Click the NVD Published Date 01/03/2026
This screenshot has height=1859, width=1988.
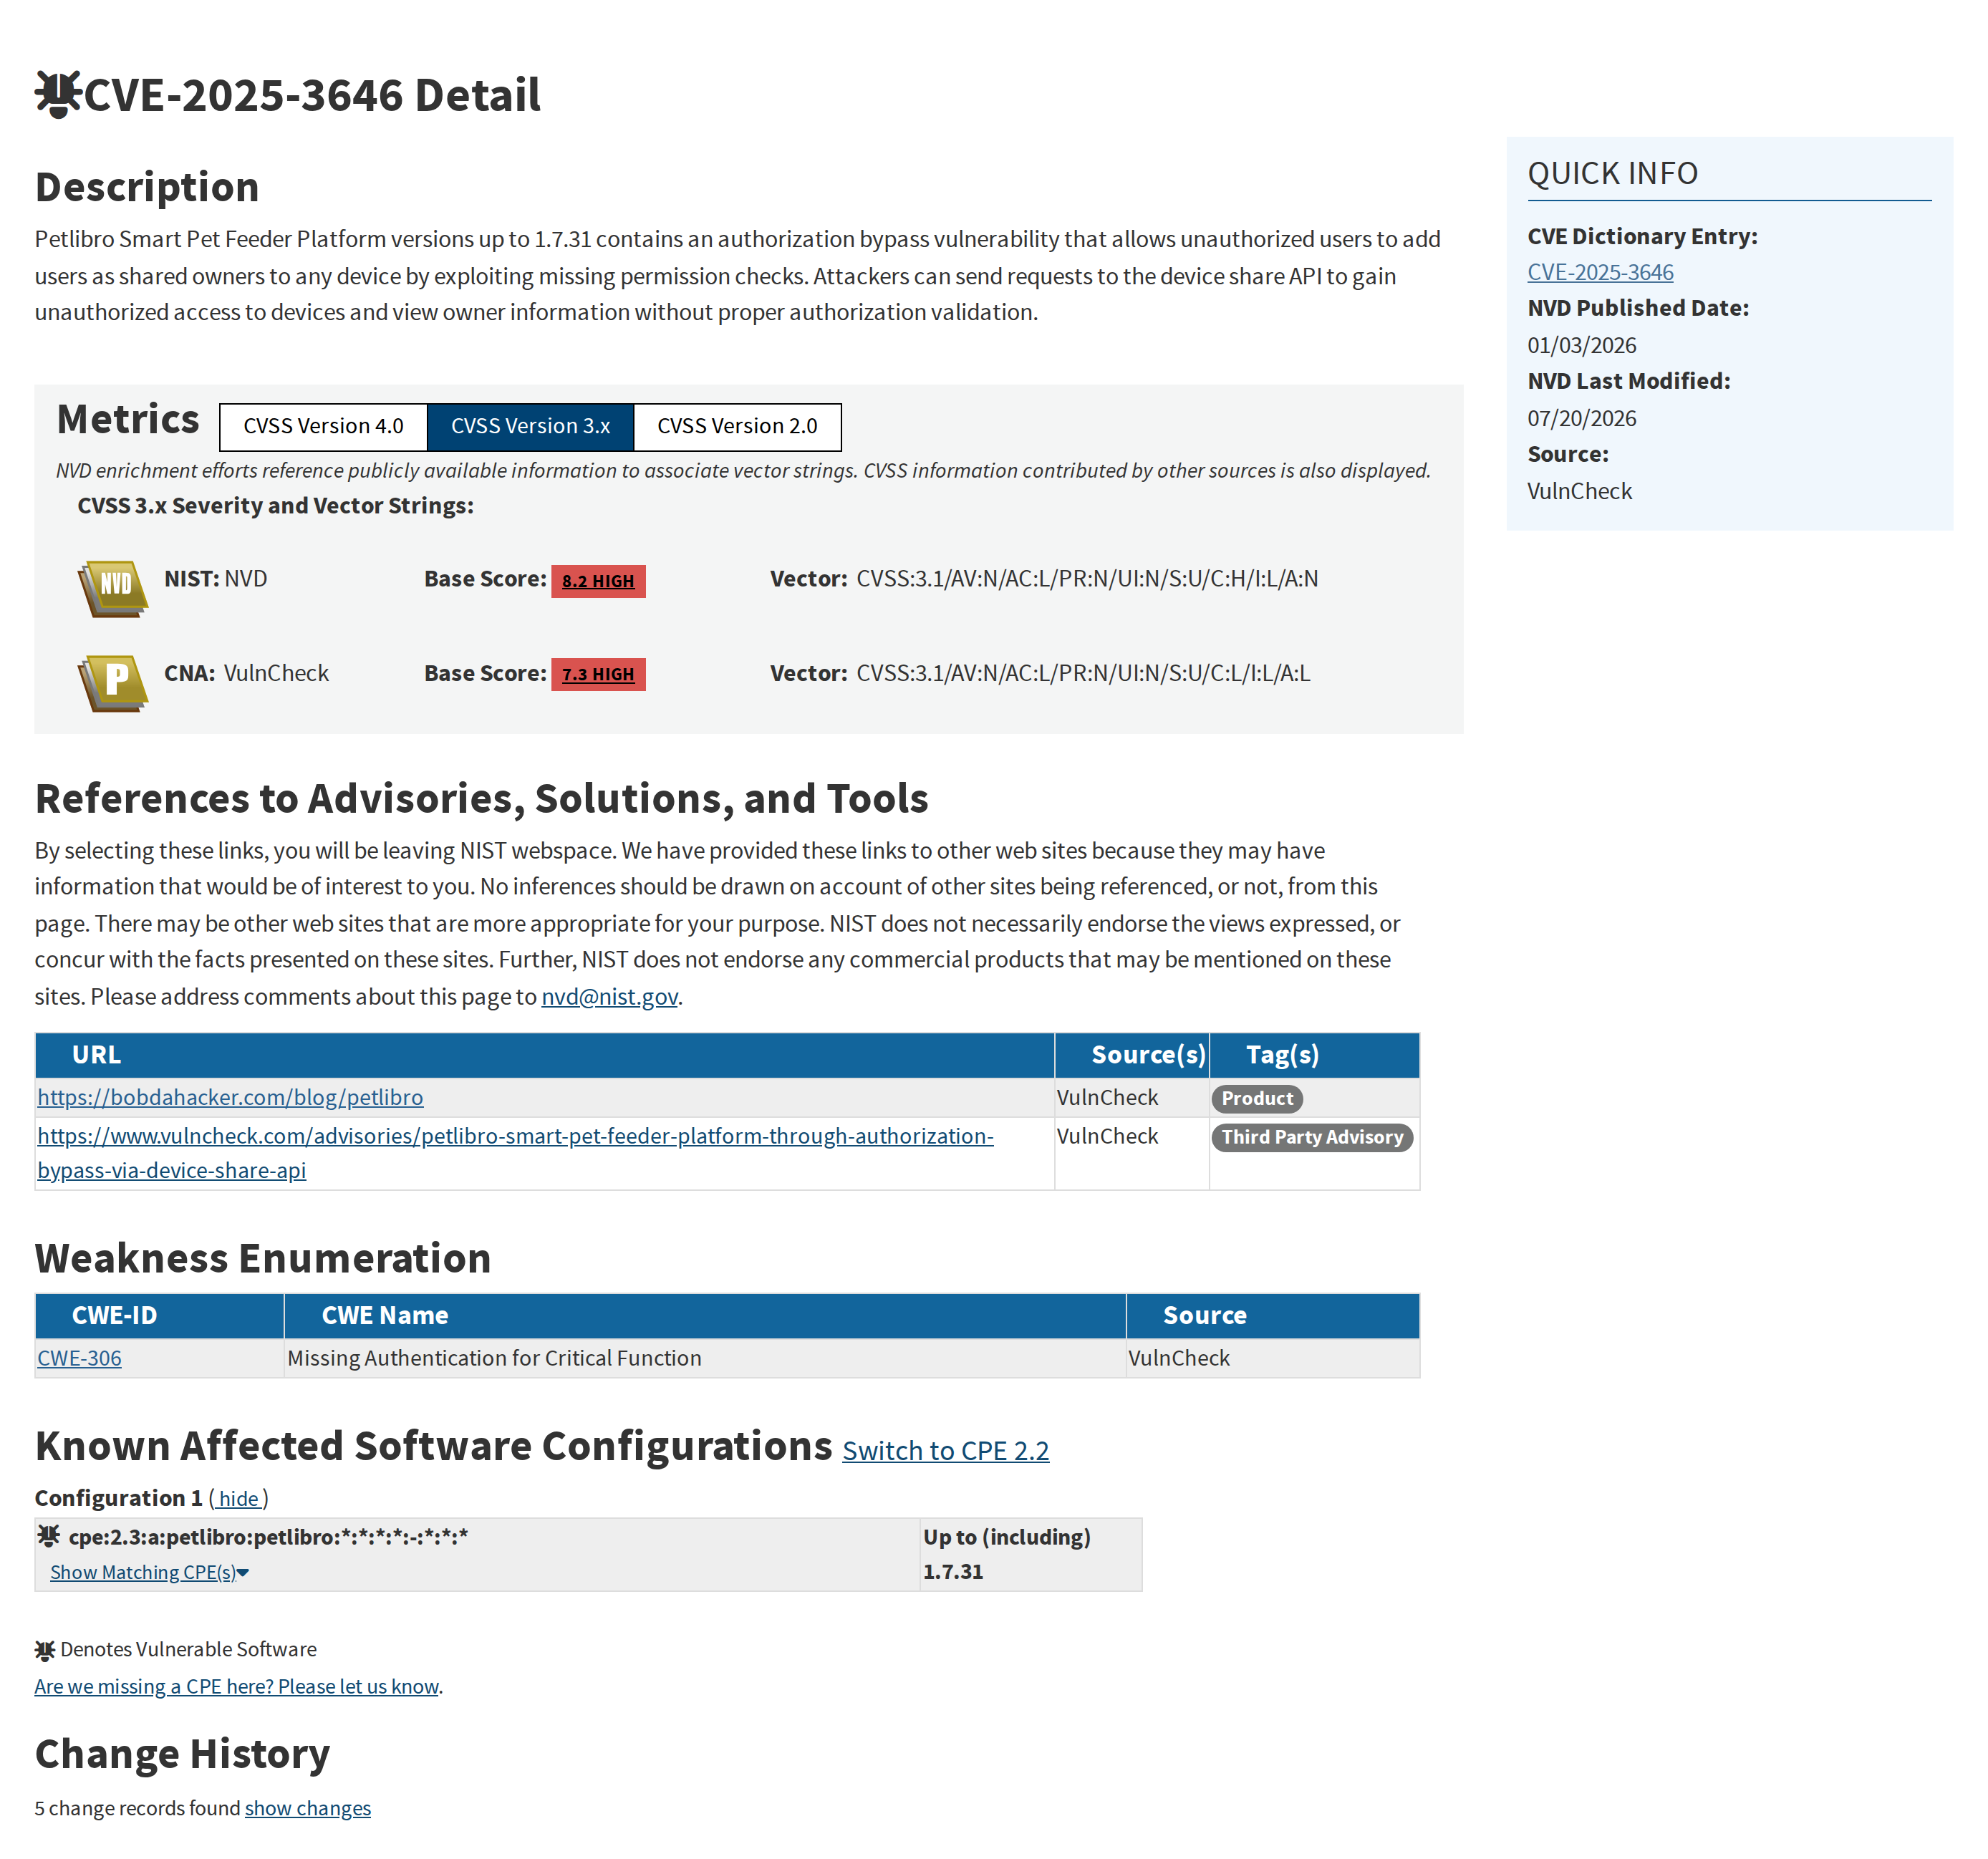(x=1582, y=345)
